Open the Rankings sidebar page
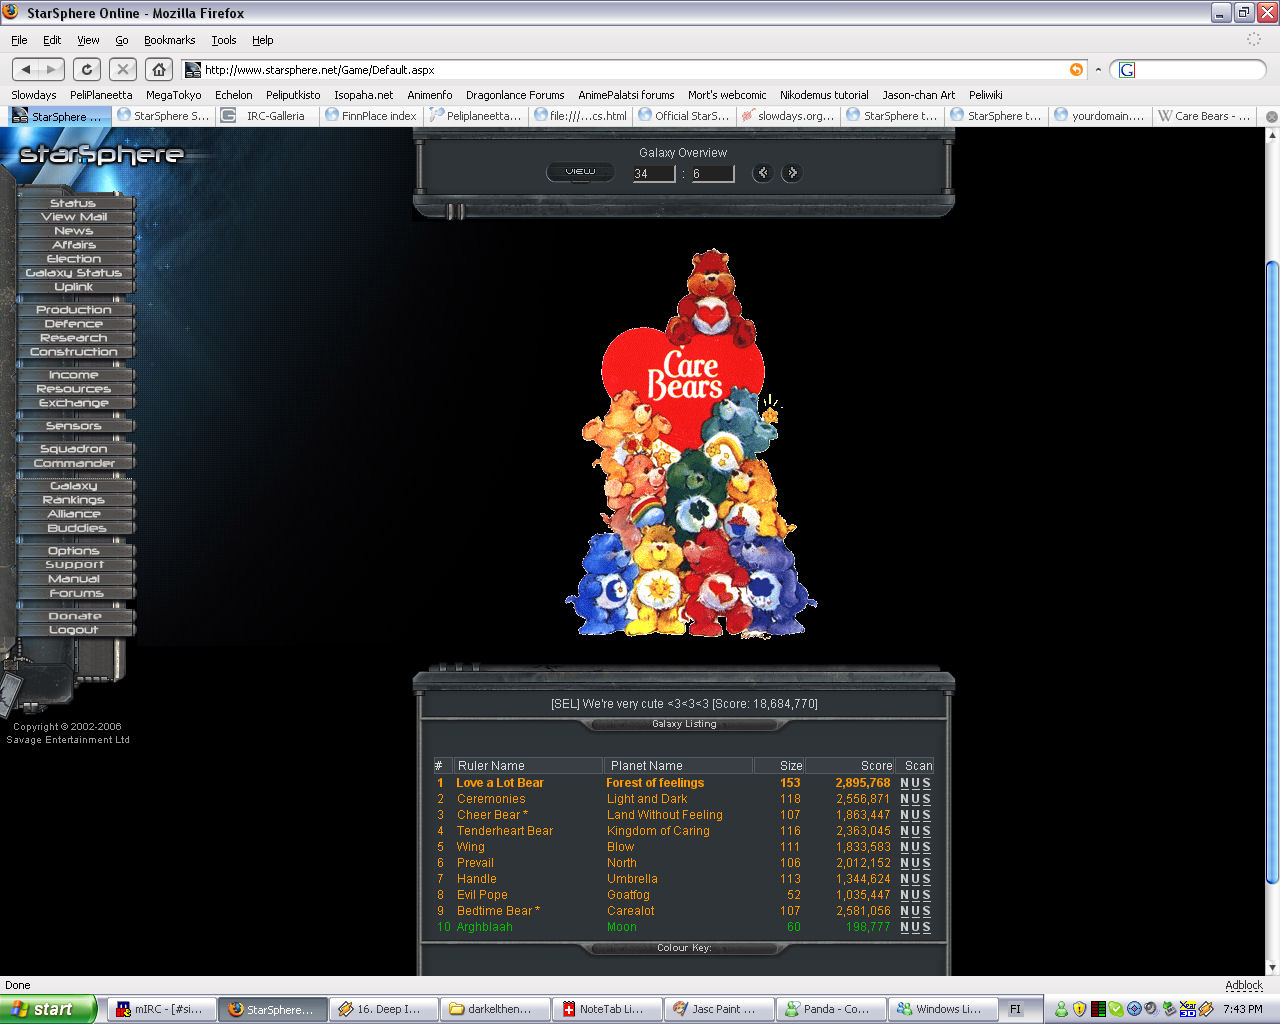This screenshot has height=1024, width=1280. click(x=74, y=500)
